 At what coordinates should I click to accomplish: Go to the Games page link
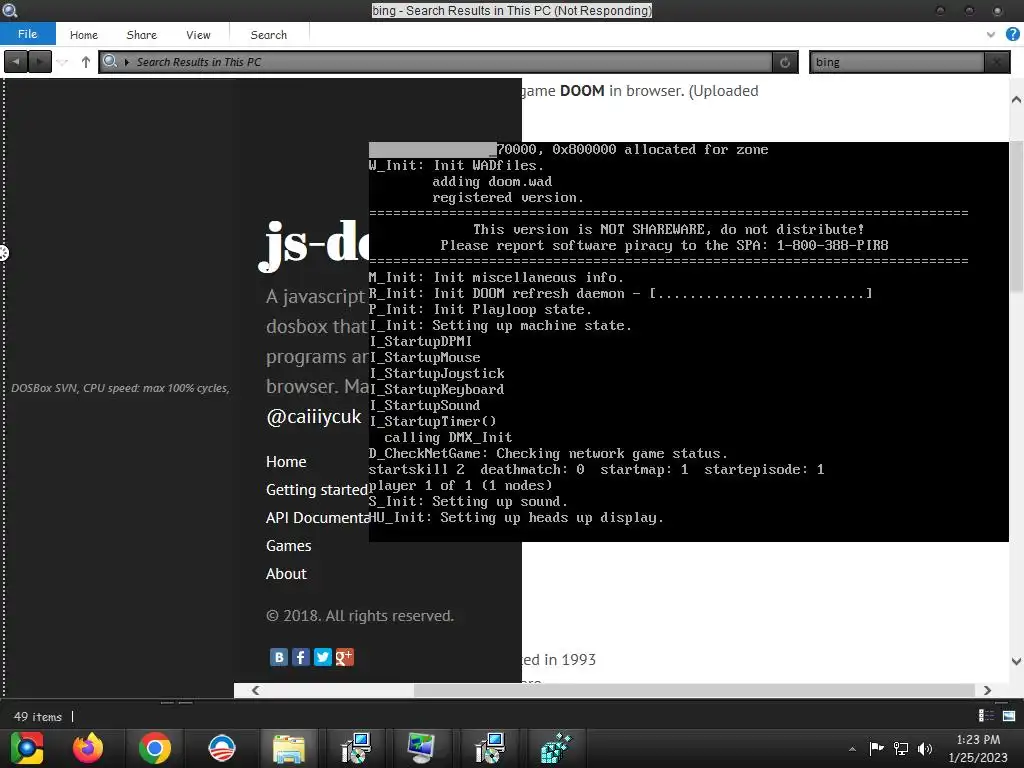click(x=289, y=546)
